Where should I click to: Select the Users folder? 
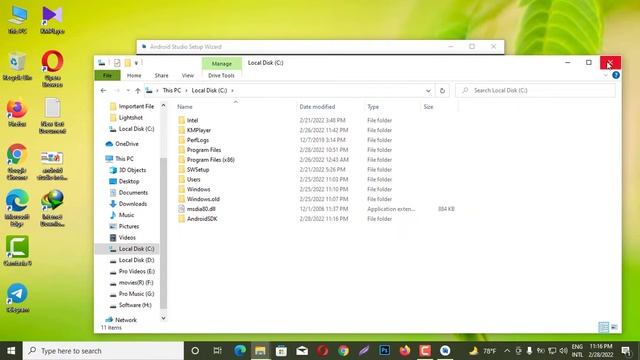[193, 180]
